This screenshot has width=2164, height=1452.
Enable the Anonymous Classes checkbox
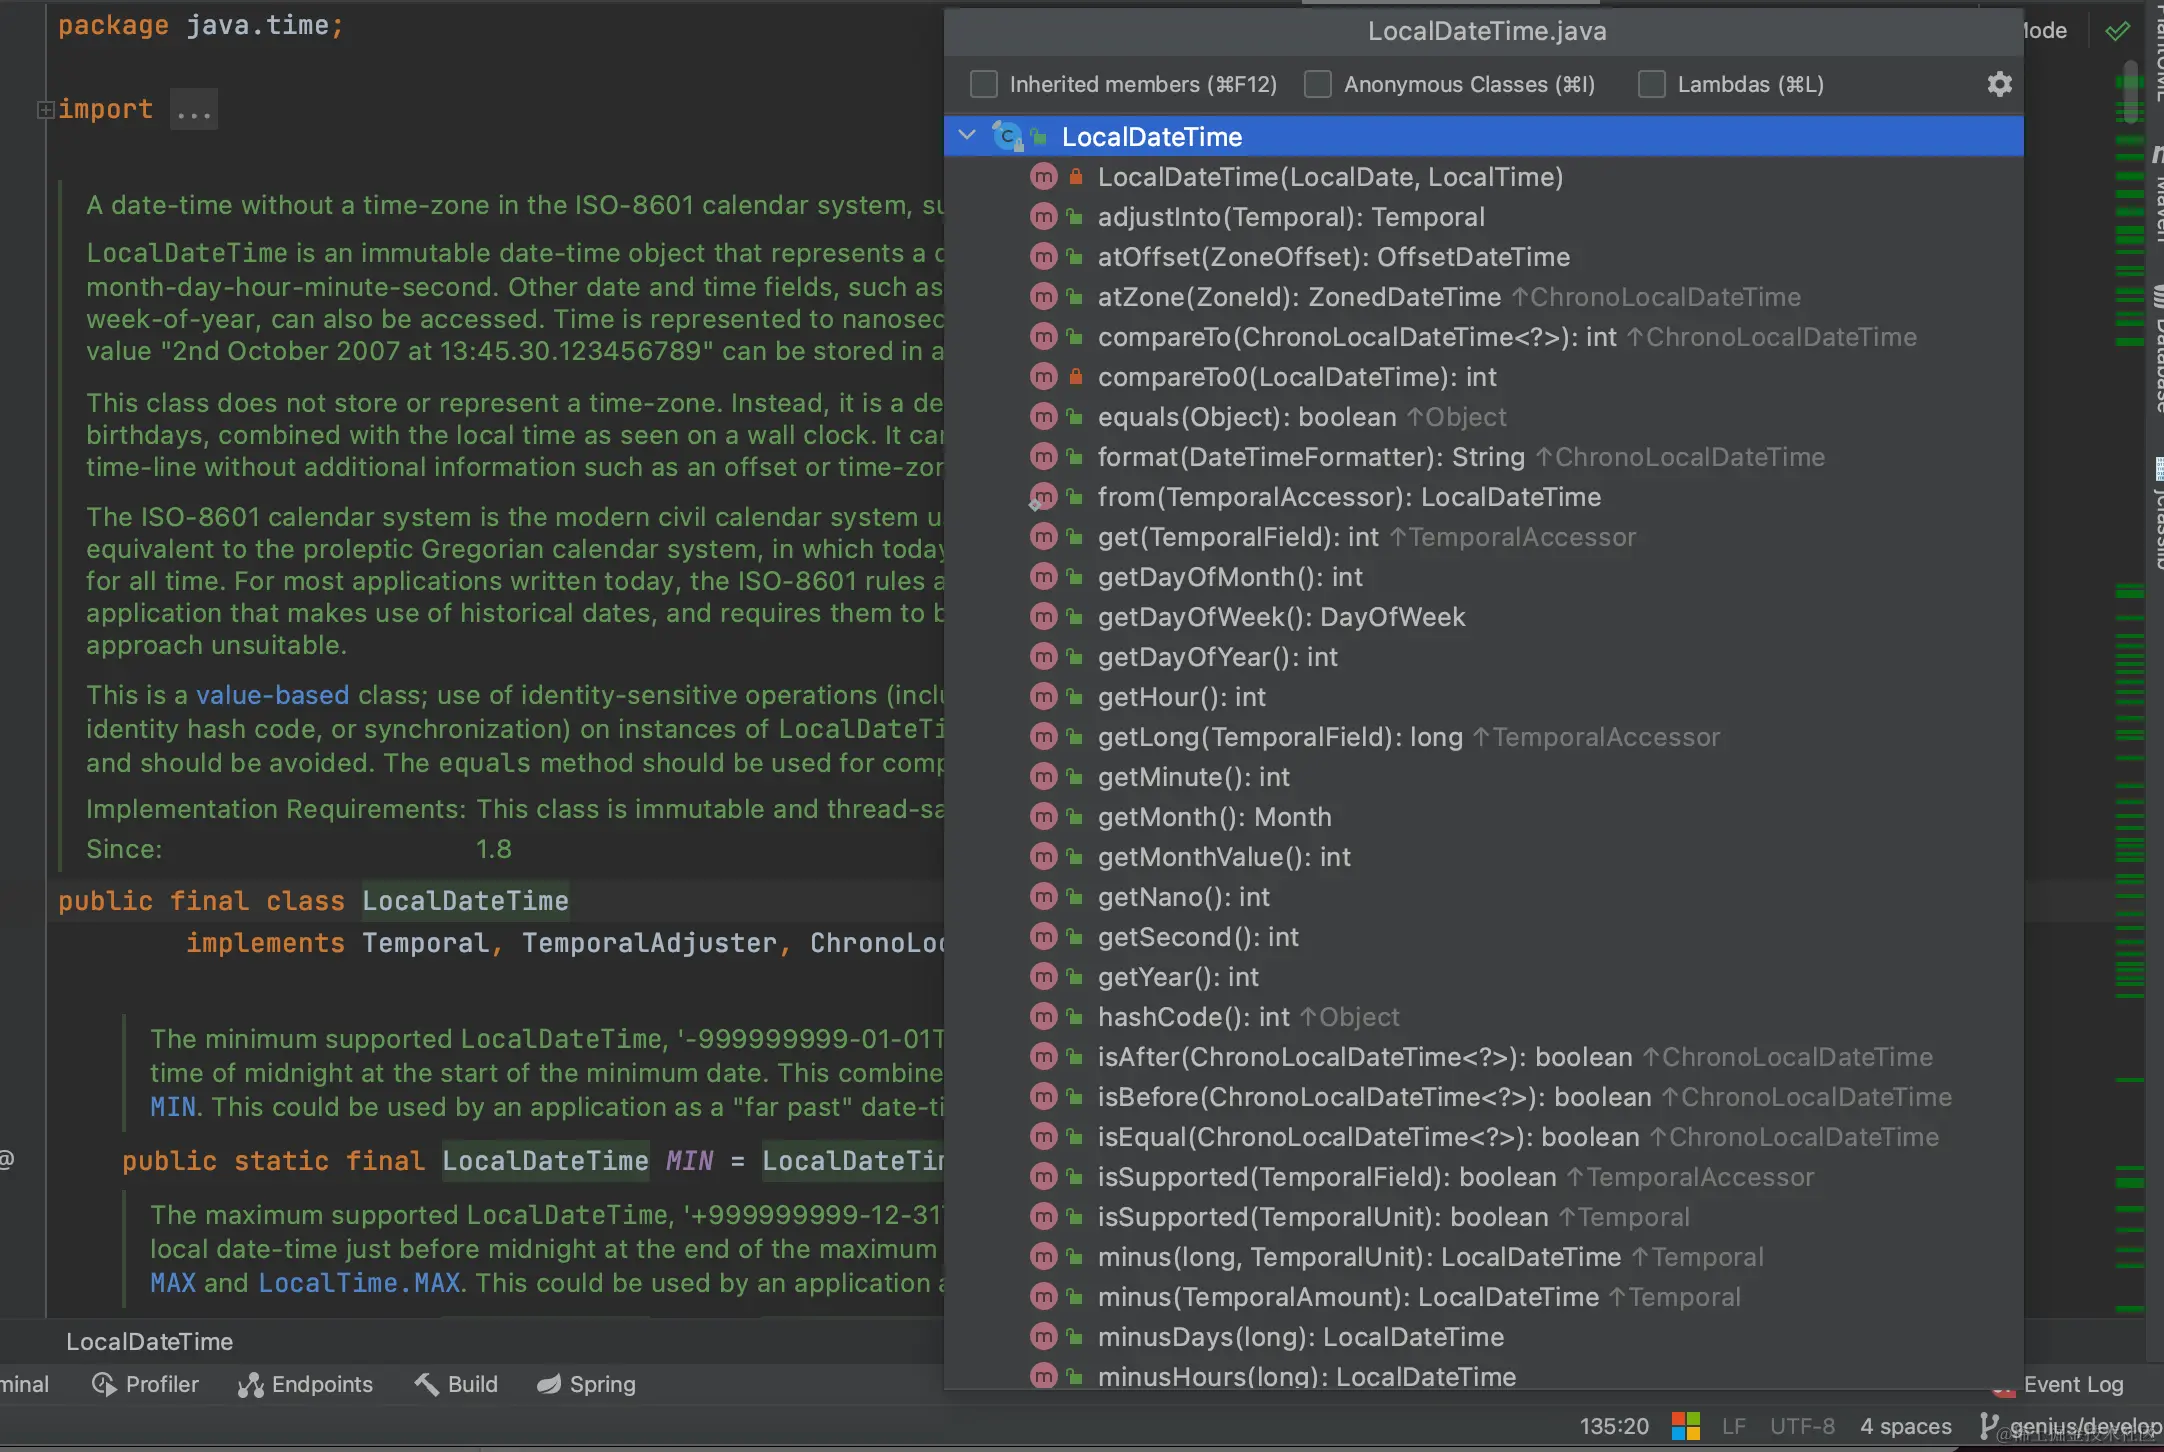pyautogui.click(x=1318, y=84)
